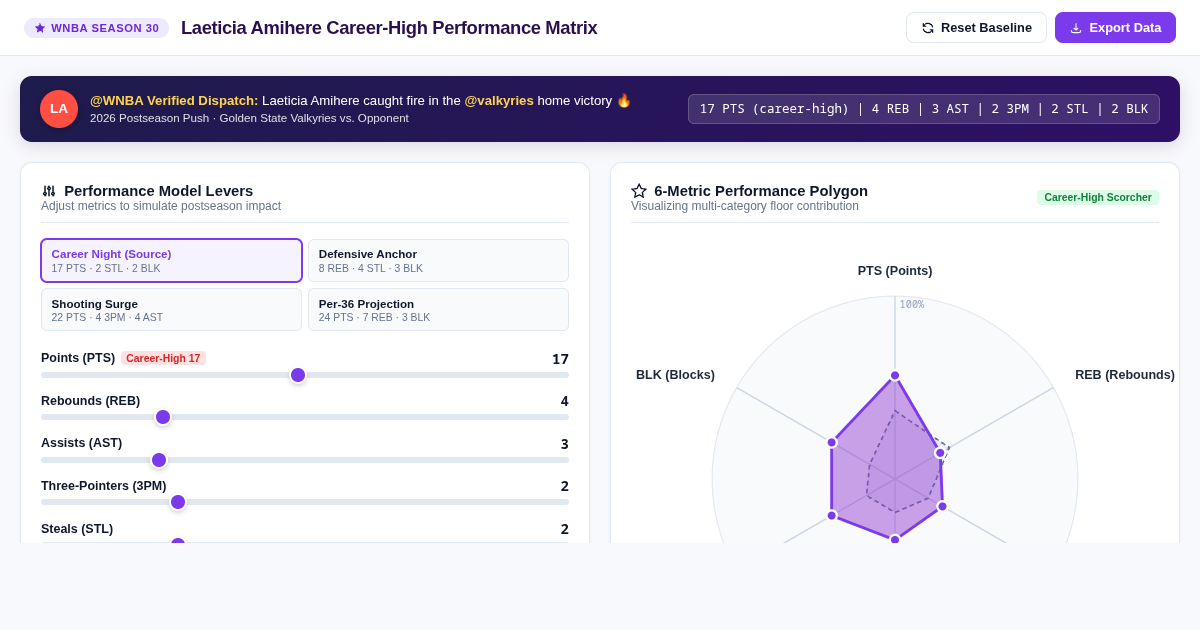Click the Assists (AST) slider handle
Screen dimensions: 1200x630
(159, 460)
